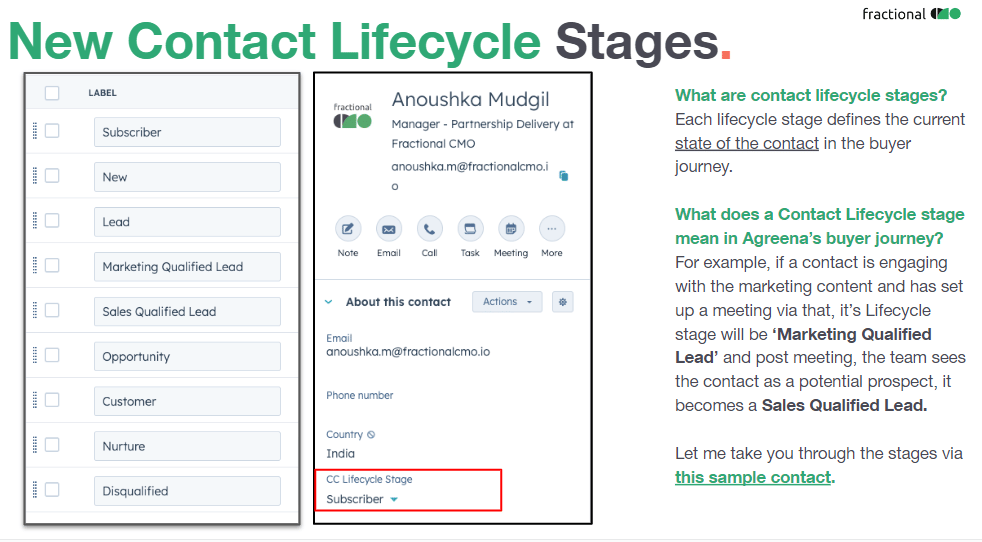The image size is (982, 542).
Task: Start a Call via phone icon
Action: pyautogui.click(x=429, y=229)
